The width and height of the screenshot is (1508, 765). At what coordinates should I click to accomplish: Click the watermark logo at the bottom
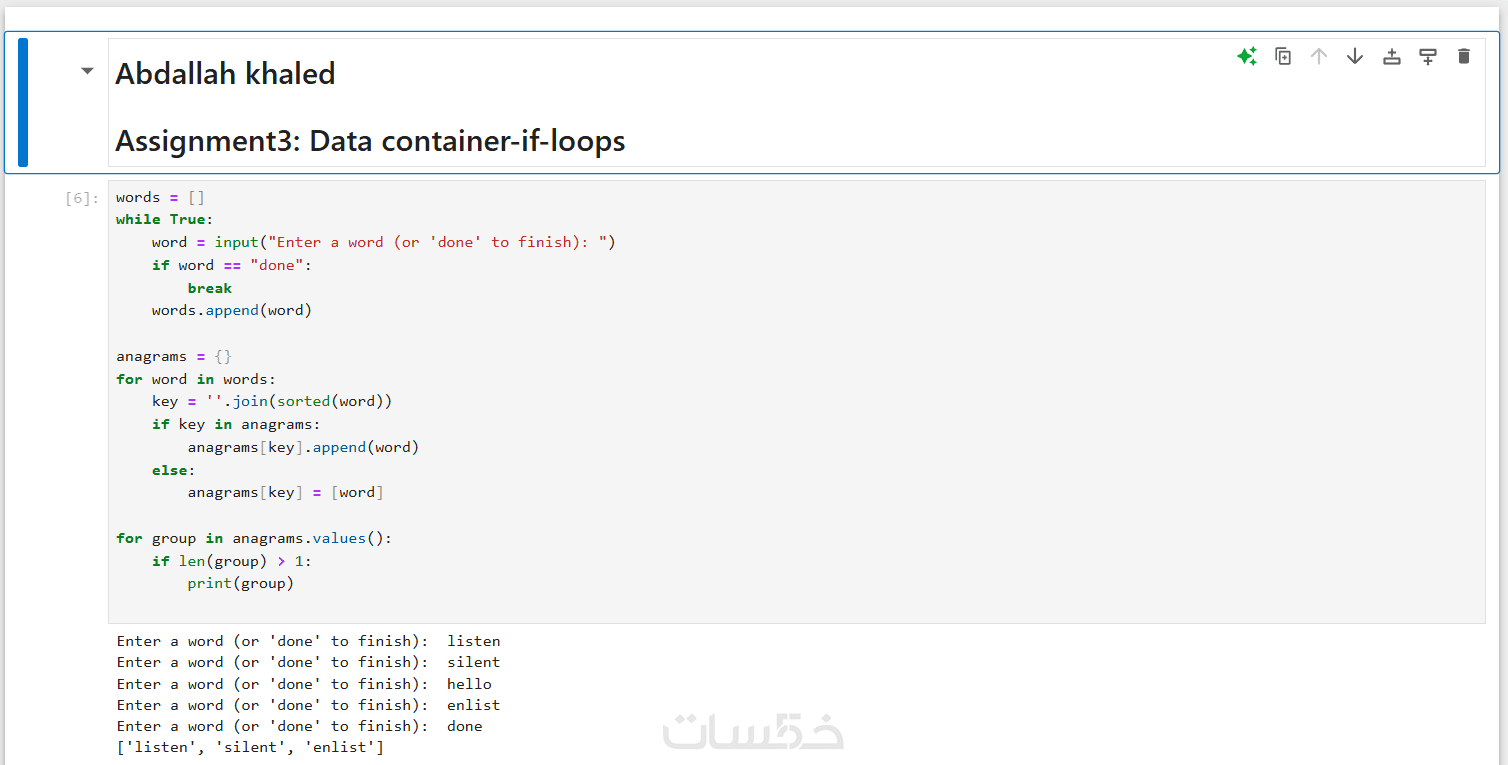coord(752,732)
